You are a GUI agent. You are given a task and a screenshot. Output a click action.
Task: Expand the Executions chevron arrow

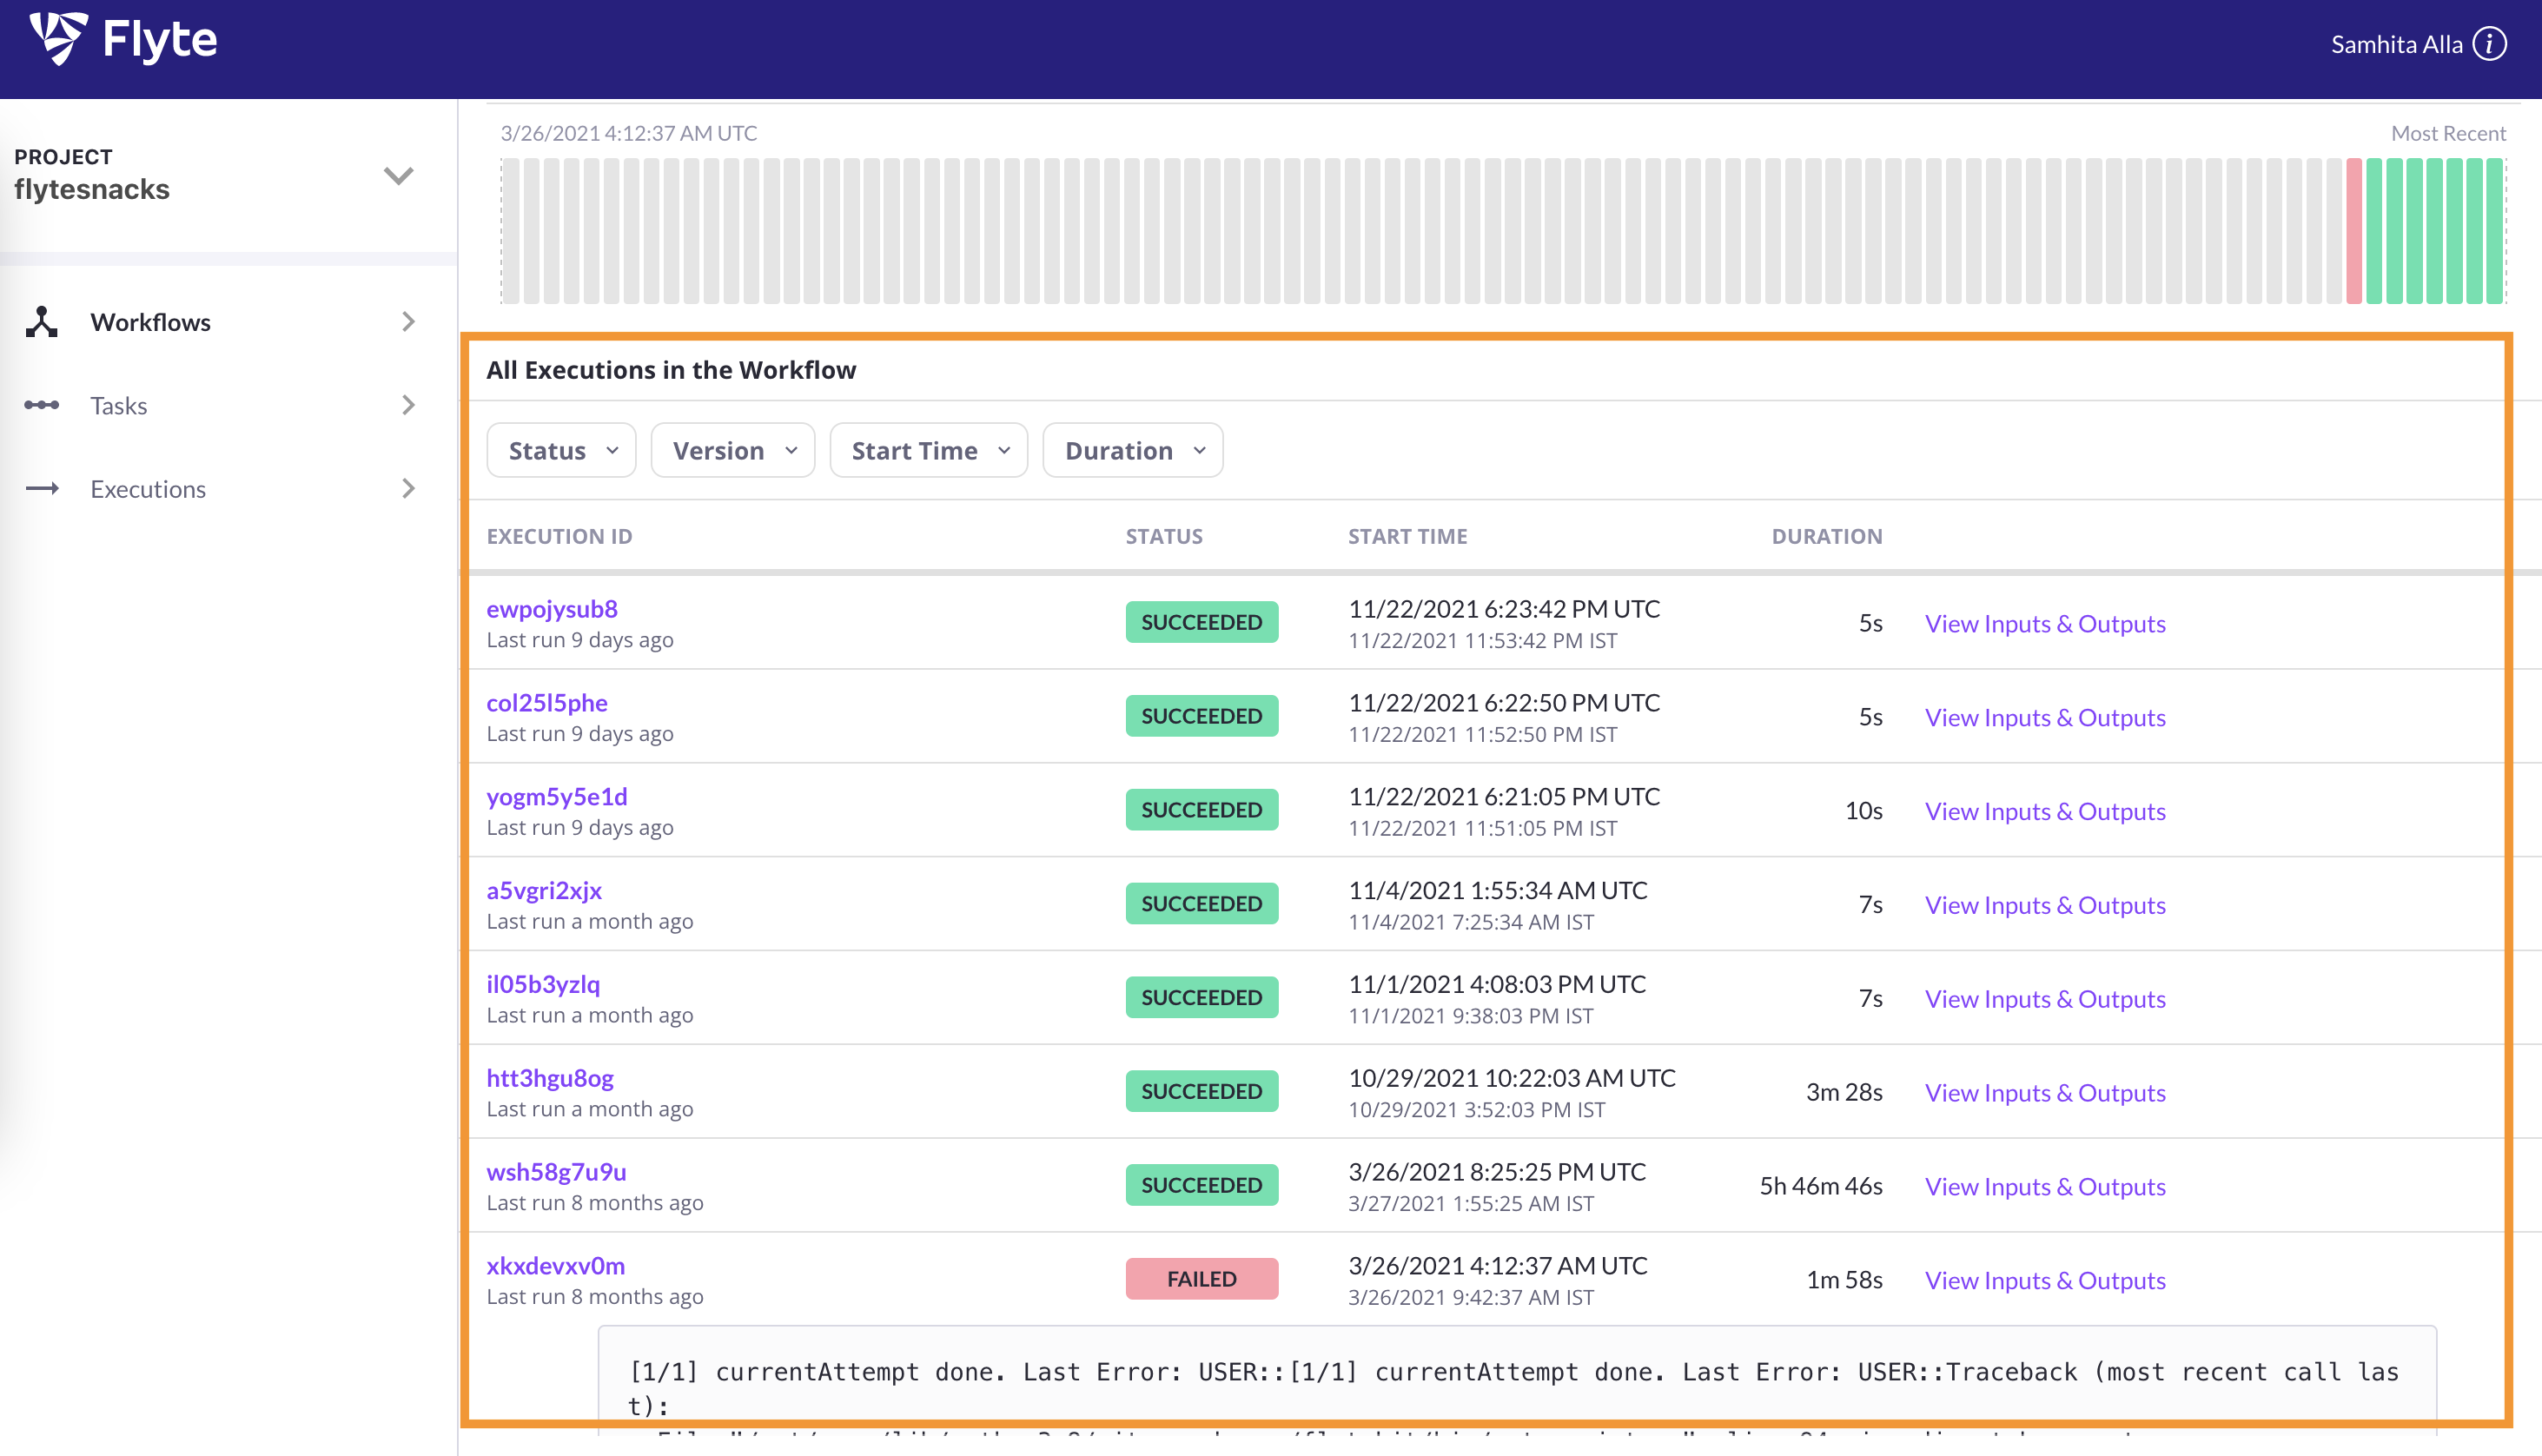click(x=407, y=489)
